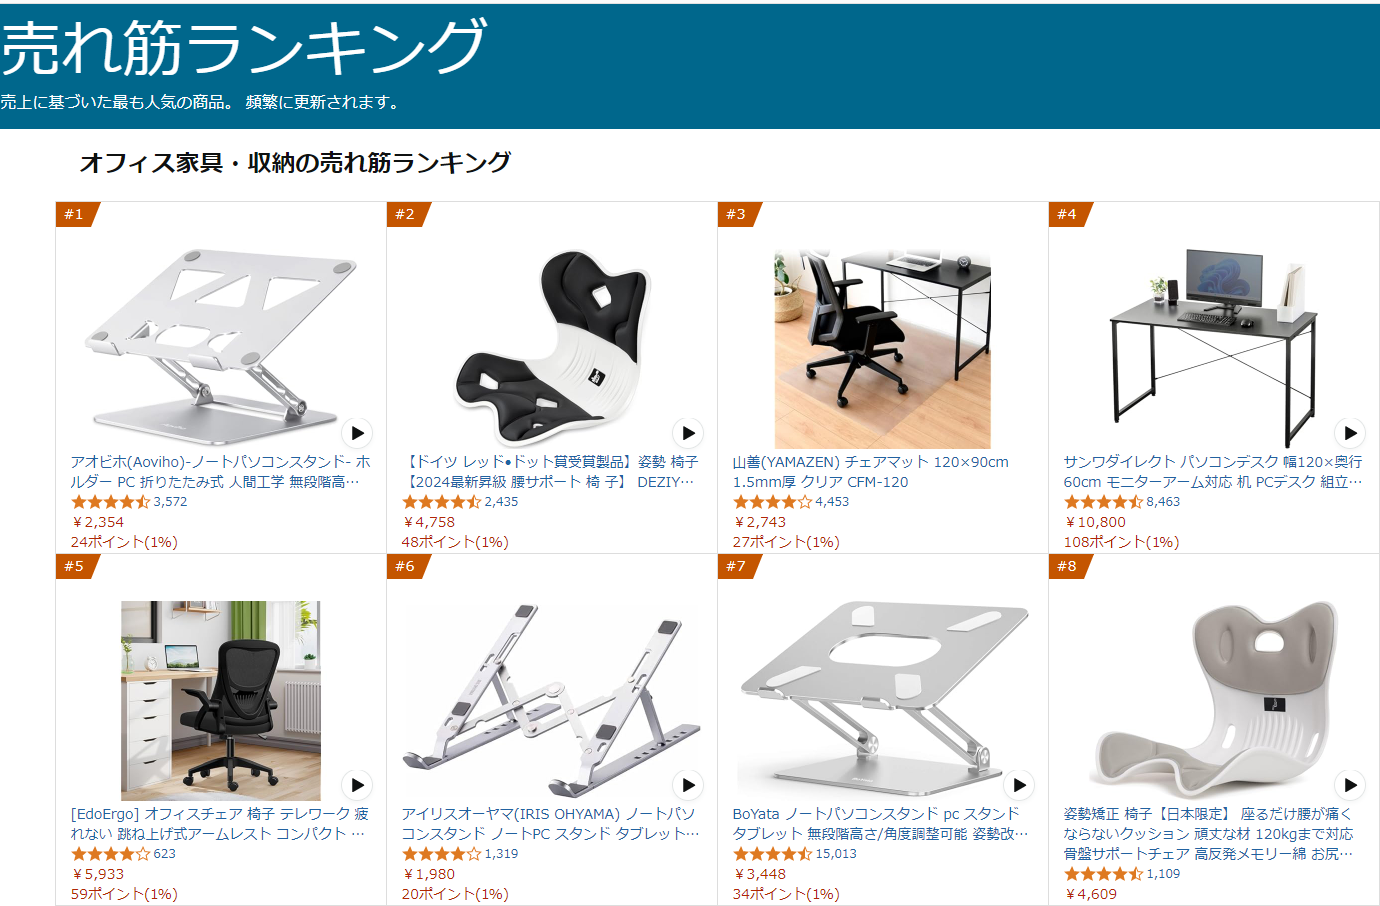Click the ¥1,980 price for IRIS OHYAMA stand
The width and height of the screenshot is (1380, 906).
click(429, 874)
